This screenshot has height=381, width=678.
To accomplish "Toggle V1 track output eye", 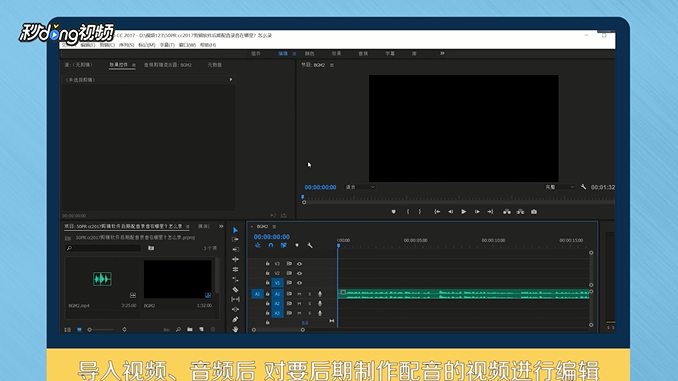I will (x=299, y=283).
